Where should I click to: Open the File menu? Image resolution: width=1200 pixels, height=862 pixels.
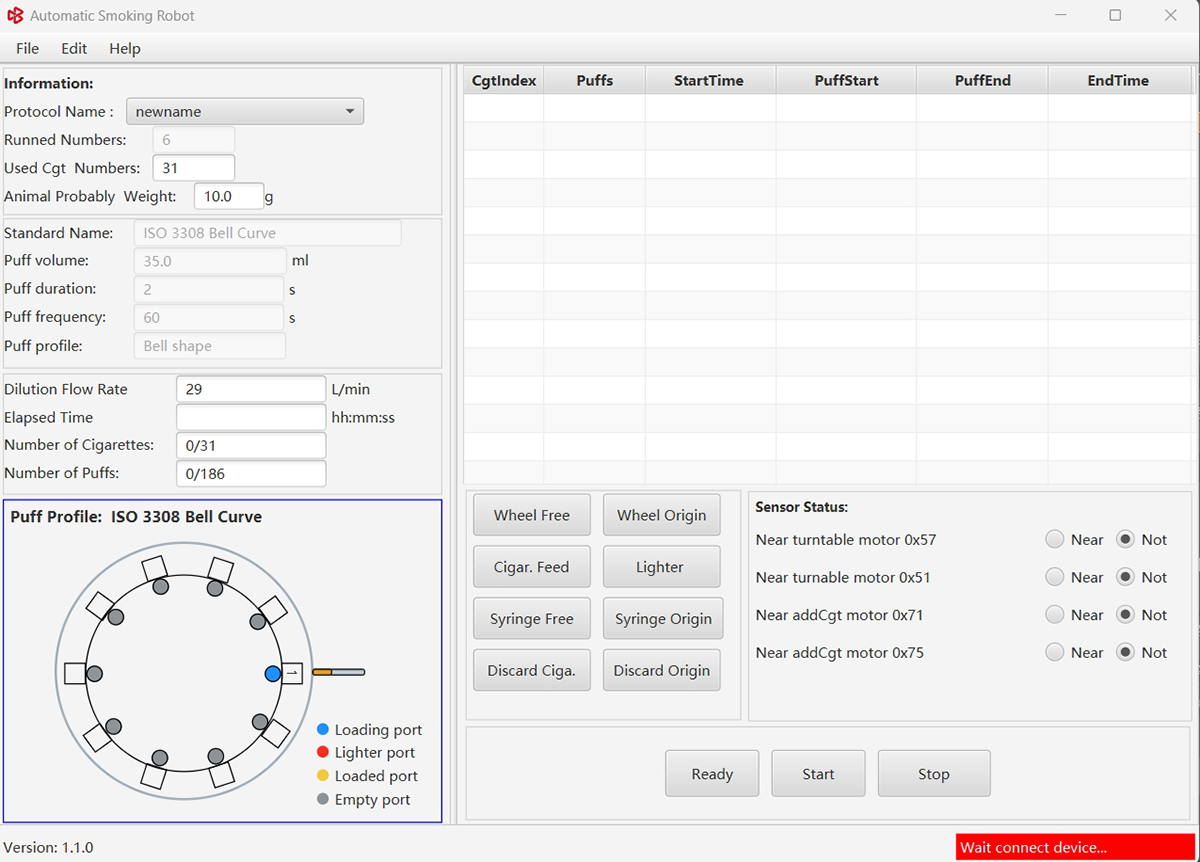pos(28,48)
